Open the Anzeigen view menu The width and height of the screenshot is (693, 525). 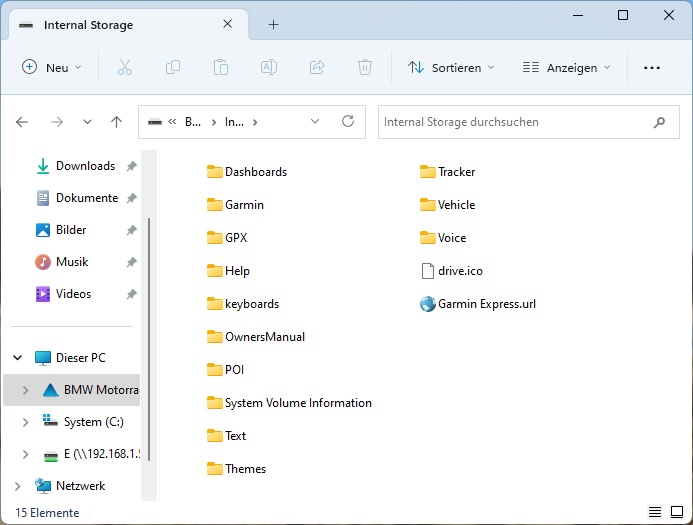tap(566, 67)
